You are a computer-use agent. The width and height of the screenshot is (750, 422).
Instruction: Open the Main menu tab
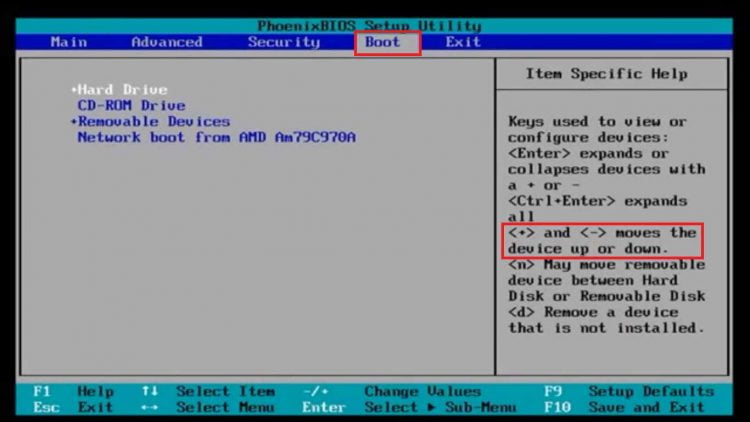coord(69,42)
